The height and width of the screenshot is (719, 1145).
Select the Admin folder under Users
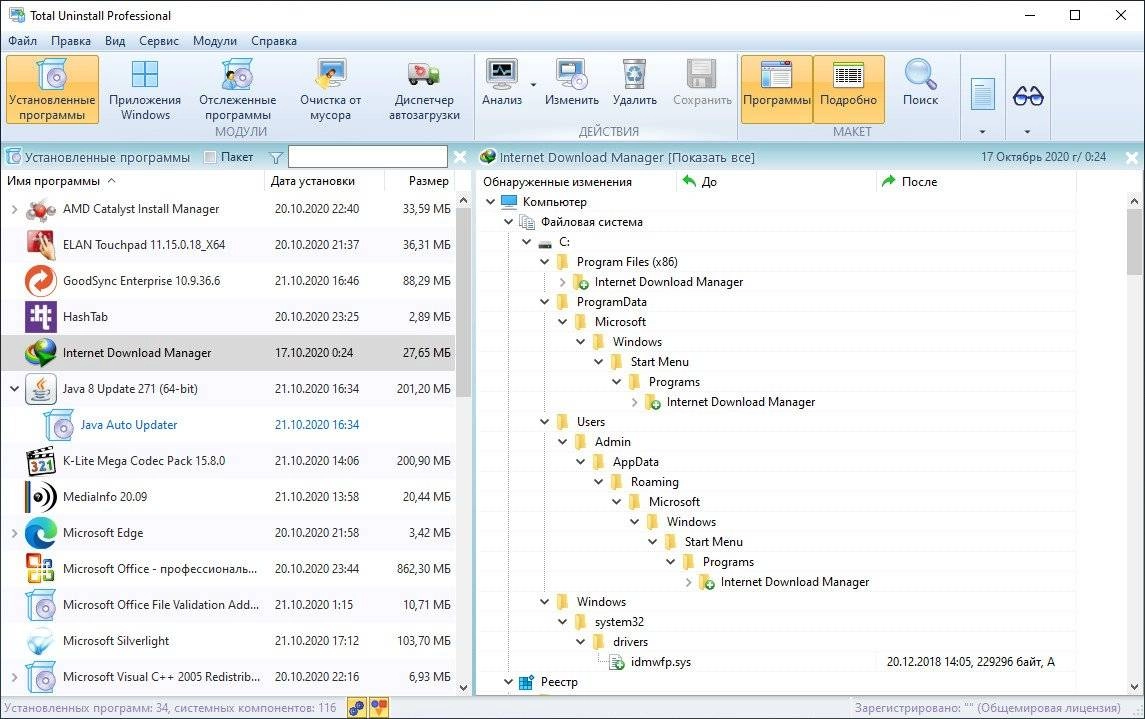tap(613, 442)
